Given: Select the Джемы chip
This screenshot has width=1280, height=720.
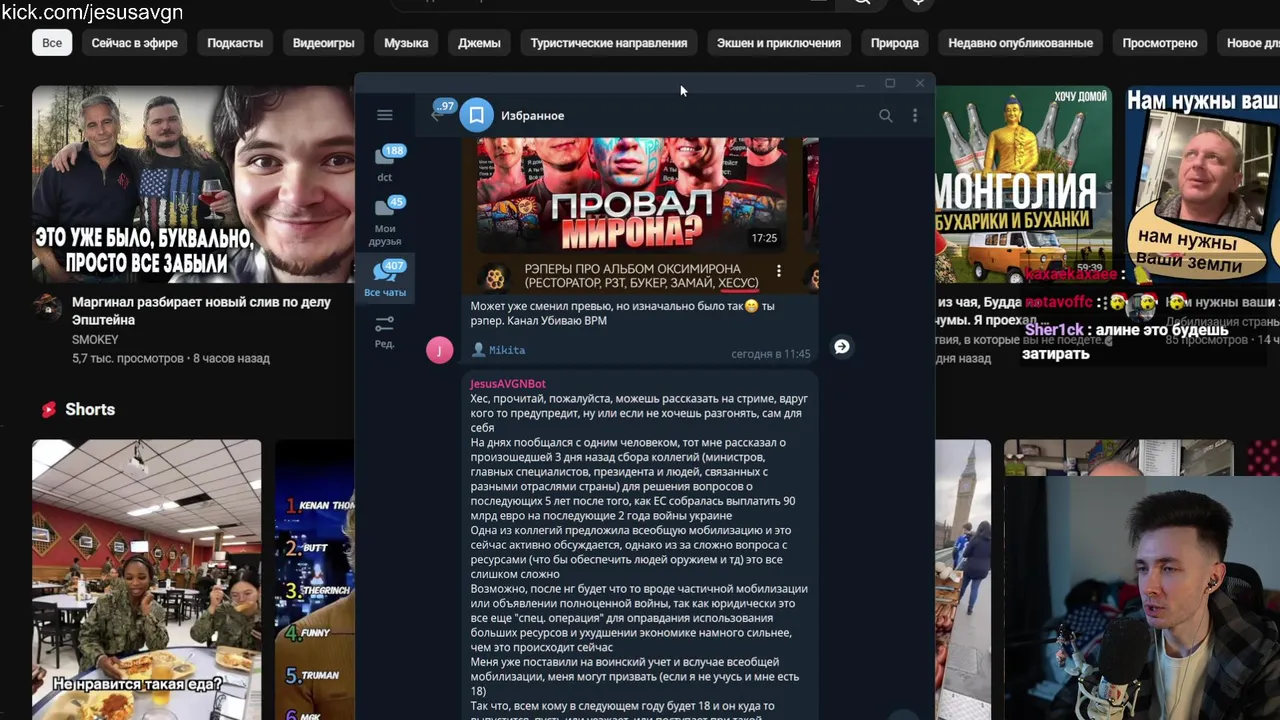Looking at the screenshot, I should click(x=479, y=43).
